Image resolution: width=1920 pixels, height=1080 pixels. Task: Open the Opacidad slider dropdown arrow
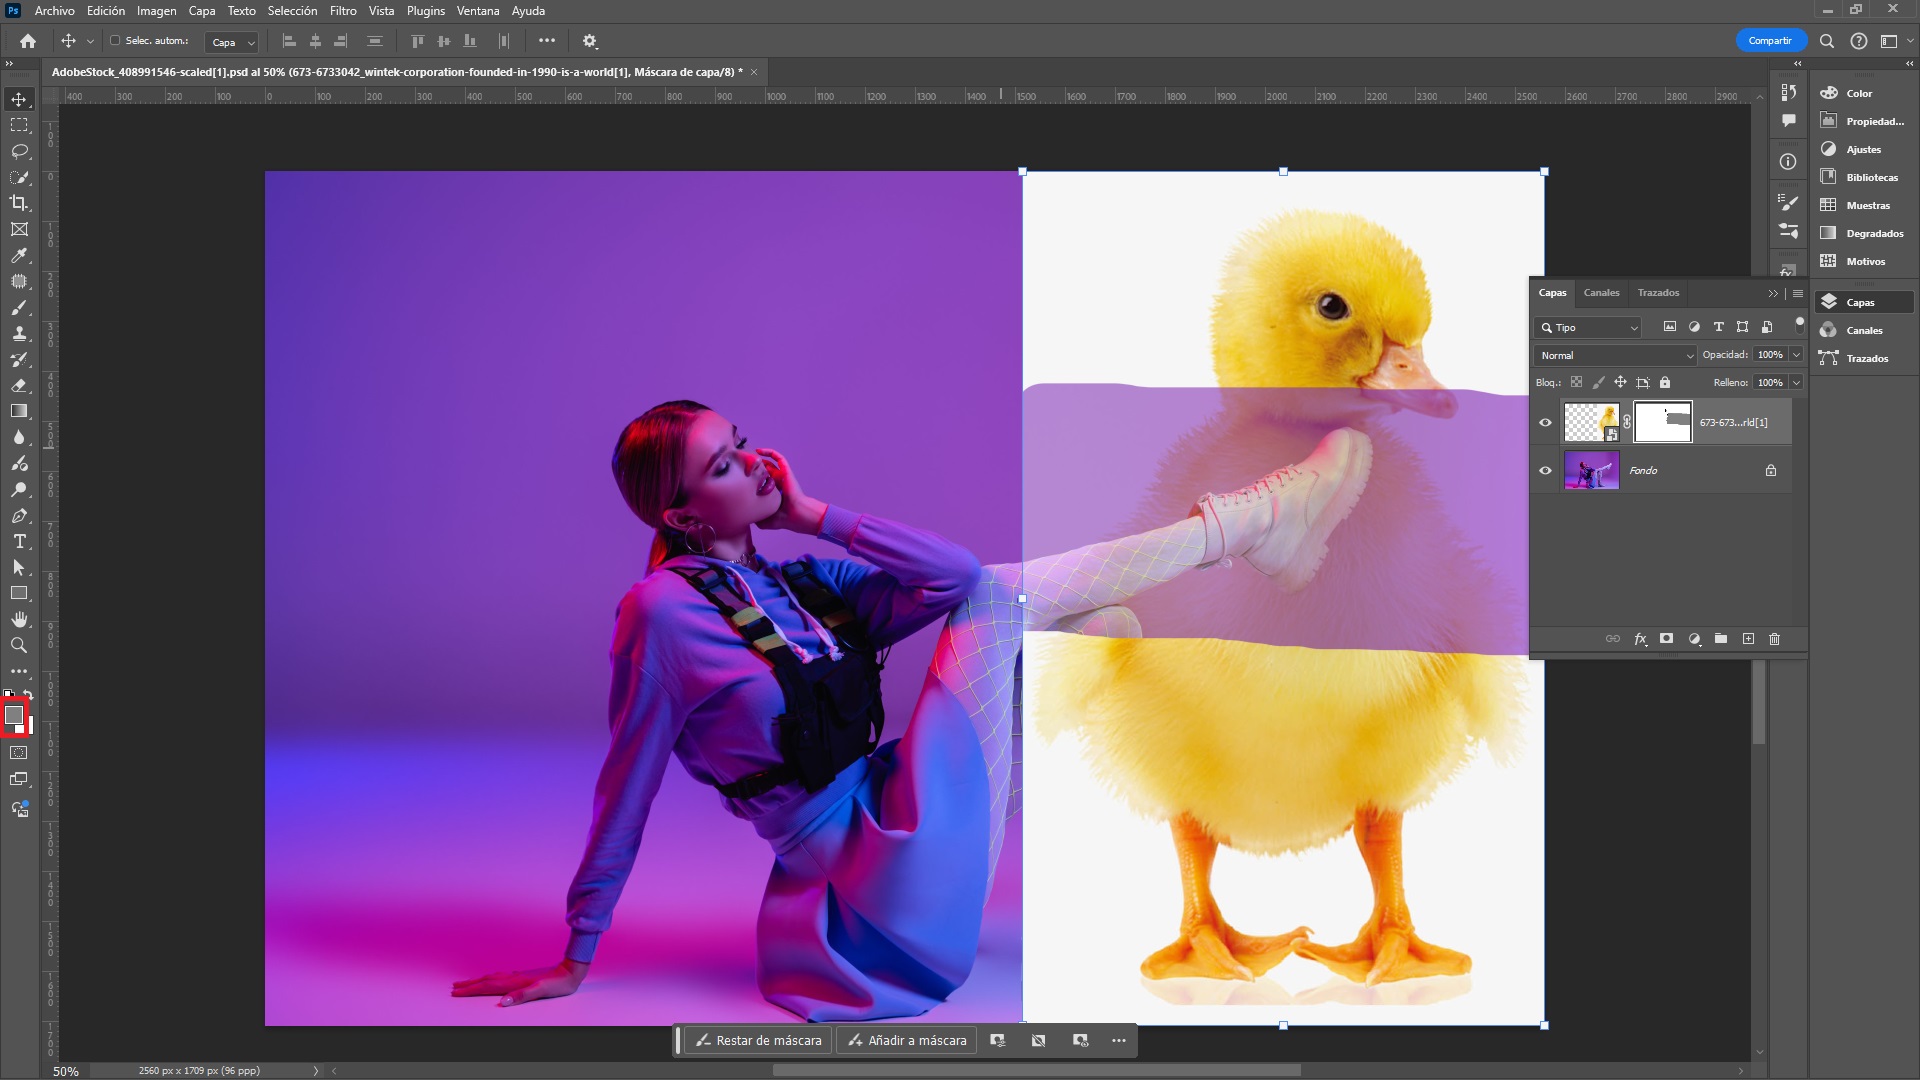1796,355
